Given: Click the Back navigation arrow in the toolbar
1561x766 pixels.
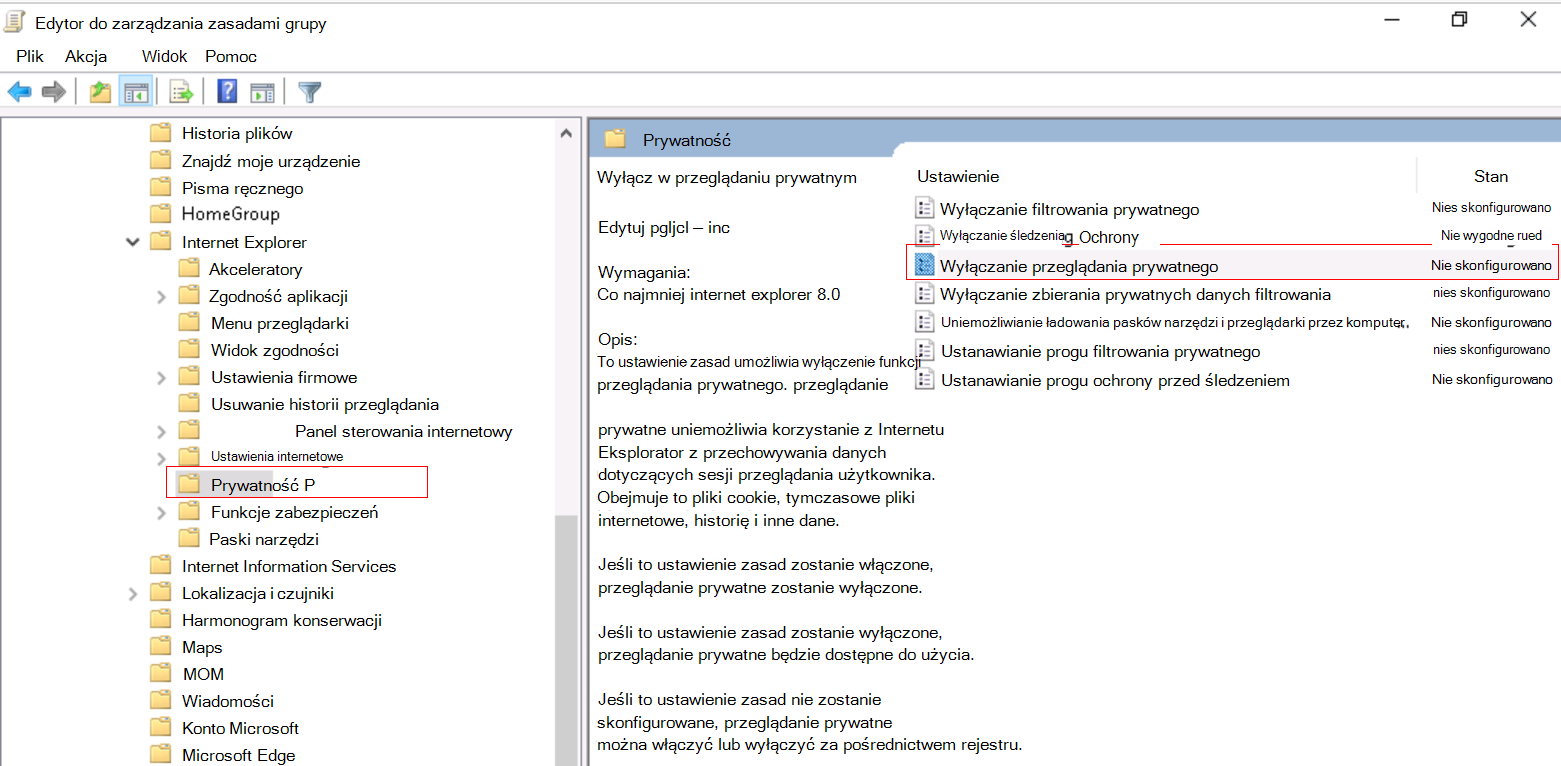Looking at the screenshot, I should (x=20, y=91).
